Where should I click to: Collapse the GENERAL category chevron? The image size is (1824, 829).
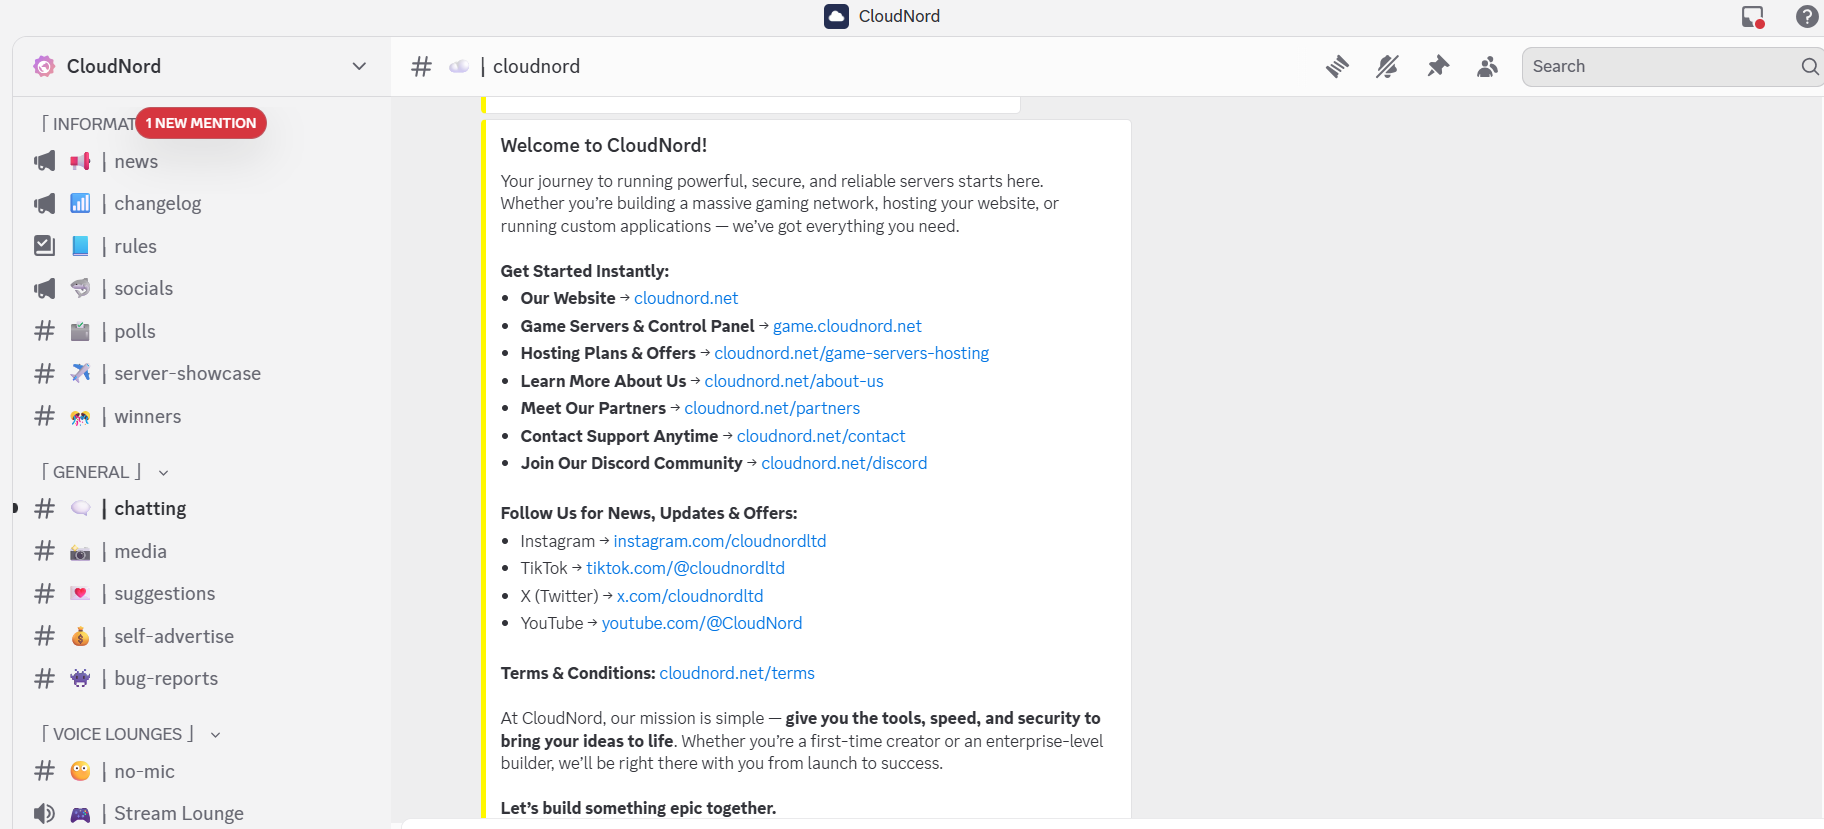coord(164,473)
